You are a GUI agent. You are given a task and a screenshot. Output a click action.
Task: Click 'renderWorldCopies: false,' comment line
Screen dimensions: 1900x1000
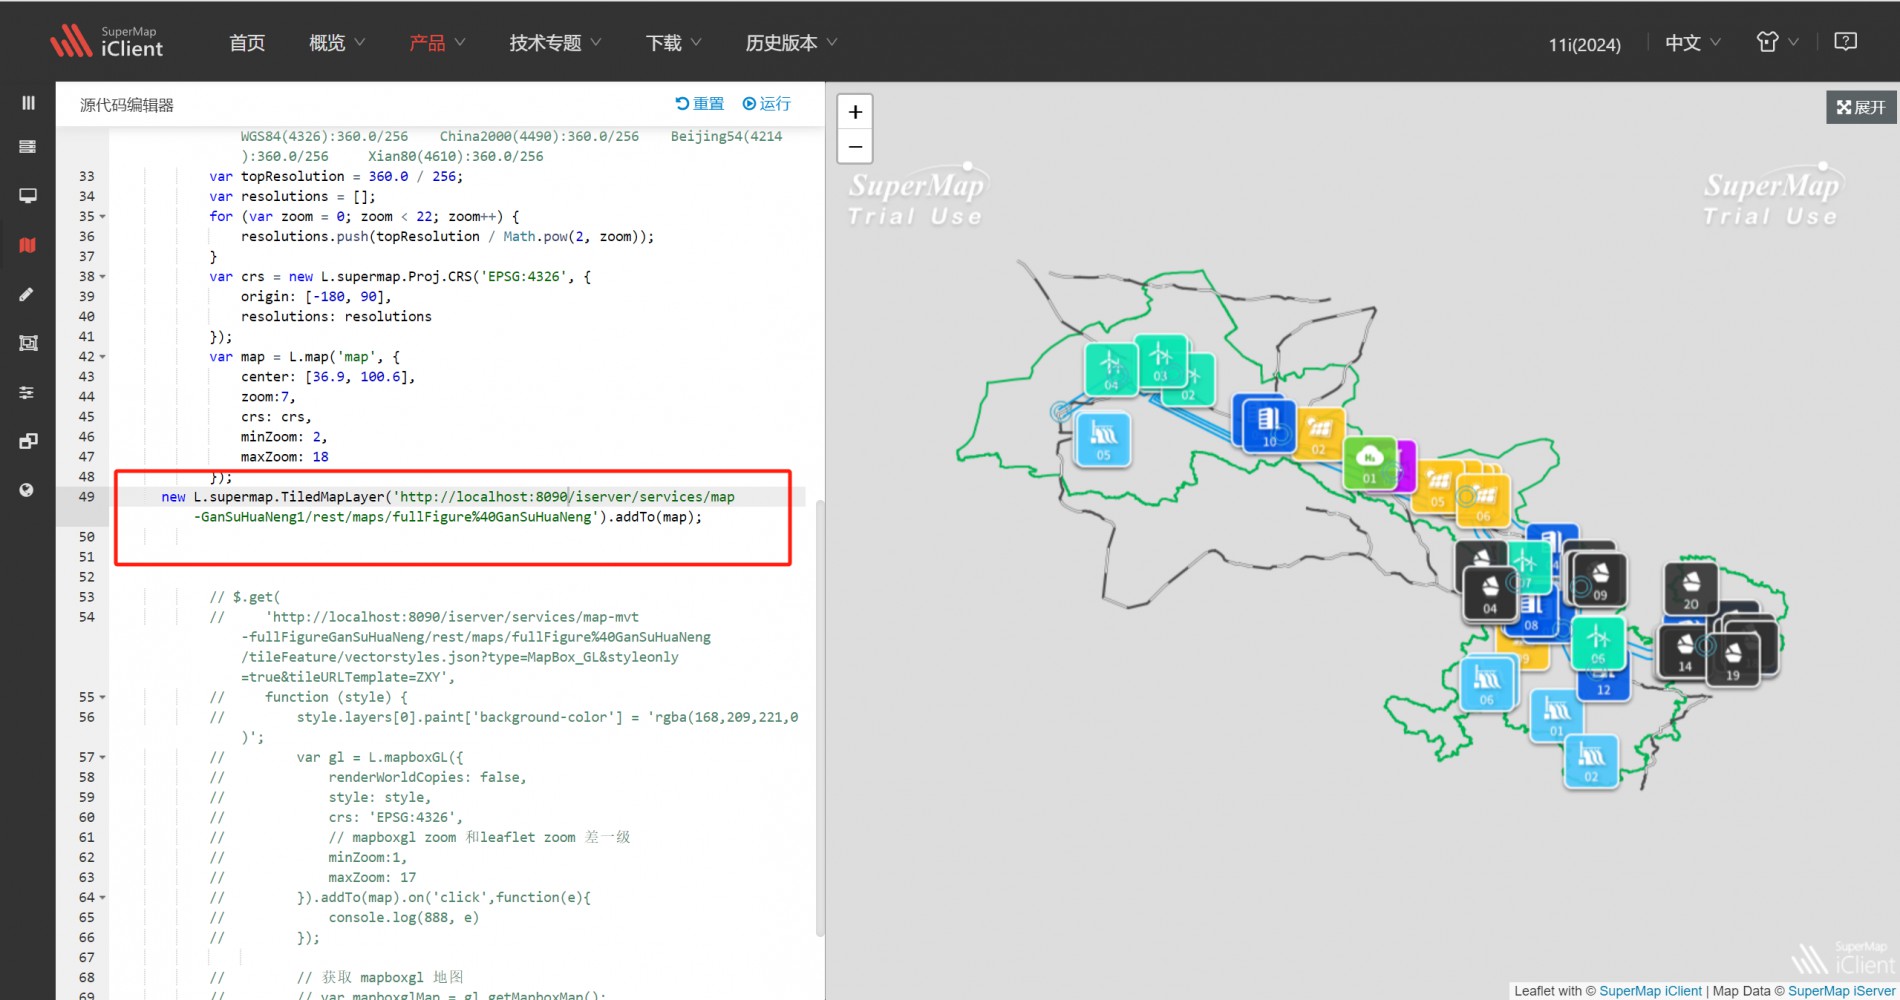[x=427, y=777]
